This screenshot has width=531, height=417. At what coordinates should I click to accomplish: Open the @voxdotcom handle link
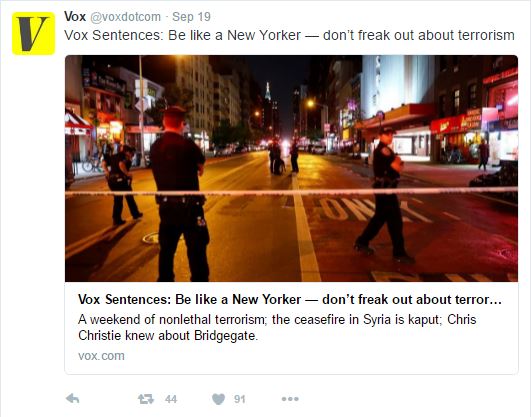pos(126,17)
